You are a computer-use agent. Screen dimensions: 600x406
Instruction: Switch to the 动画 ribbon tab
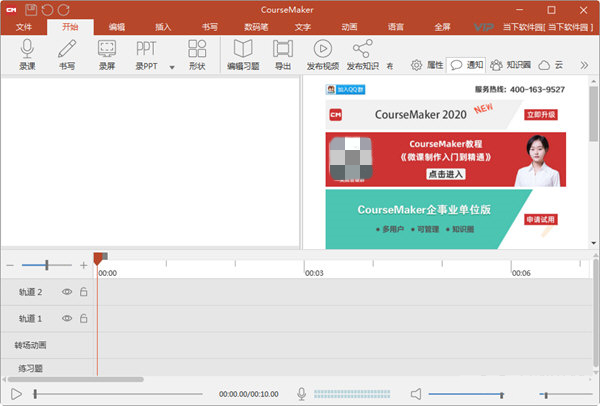(x=348, y=27)
